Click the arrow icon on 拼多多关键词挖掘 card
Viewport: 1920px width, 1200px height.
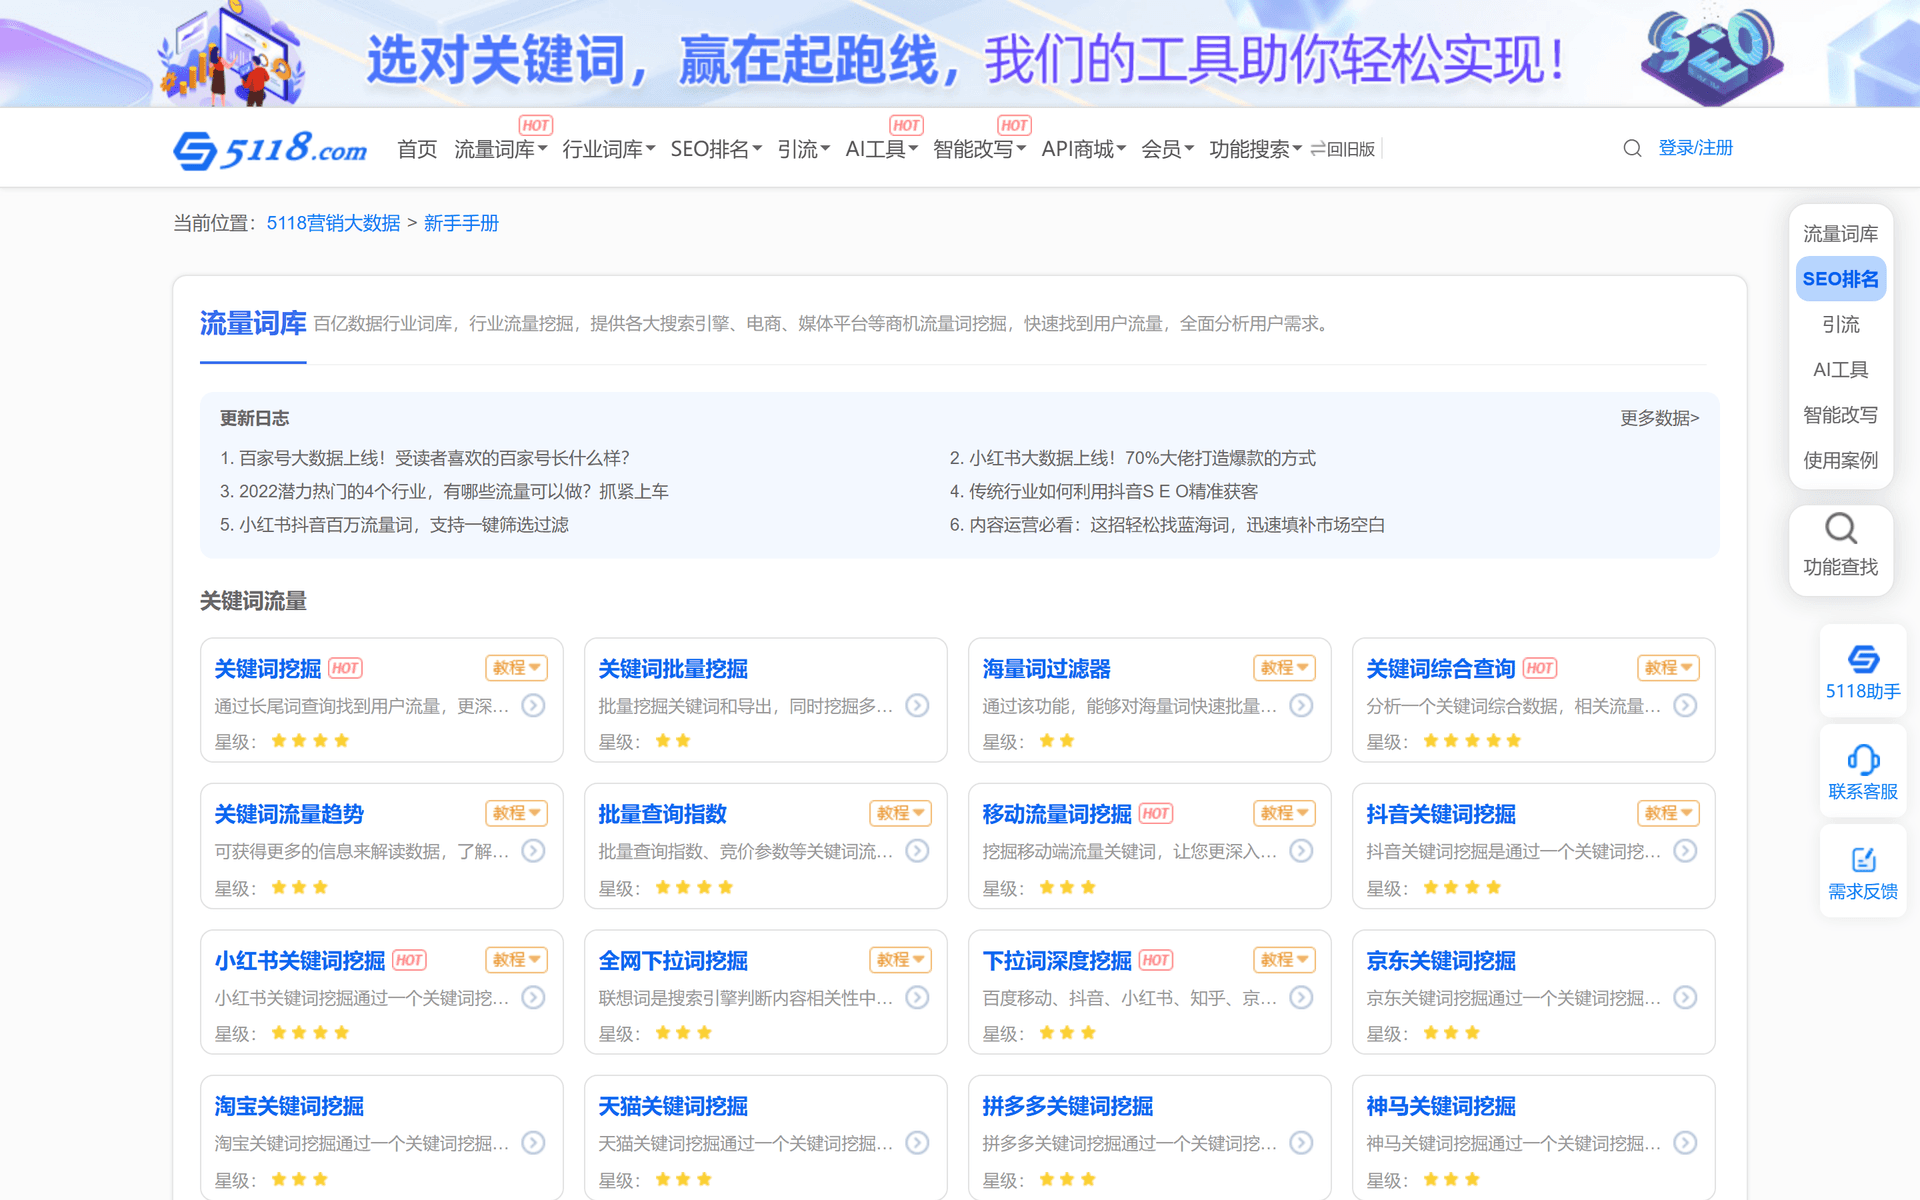[1301, 1142]
